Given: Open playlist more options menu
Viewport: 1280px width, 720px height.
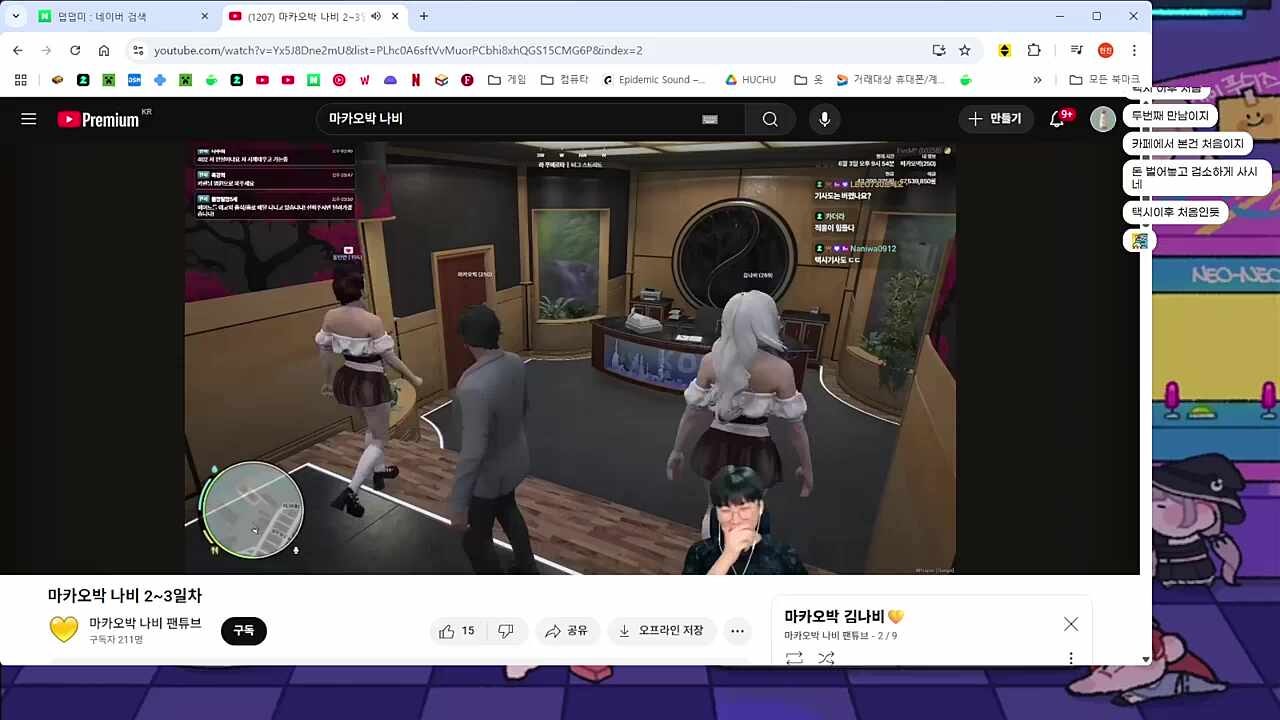Looking at the screenshot, I should click(x=1071, y=658).
